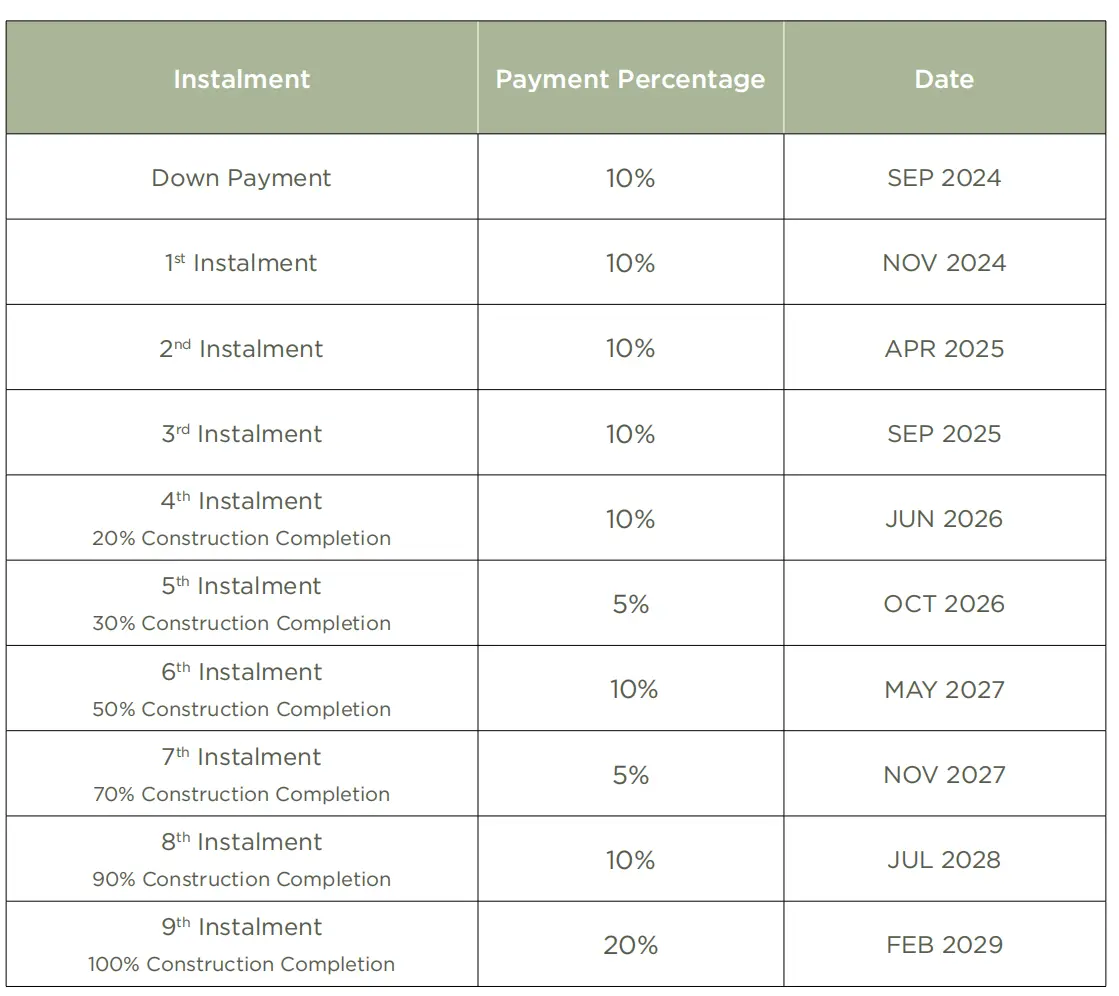
Task: Click the NOV 2024 date
Action: [x=944, y=263]
